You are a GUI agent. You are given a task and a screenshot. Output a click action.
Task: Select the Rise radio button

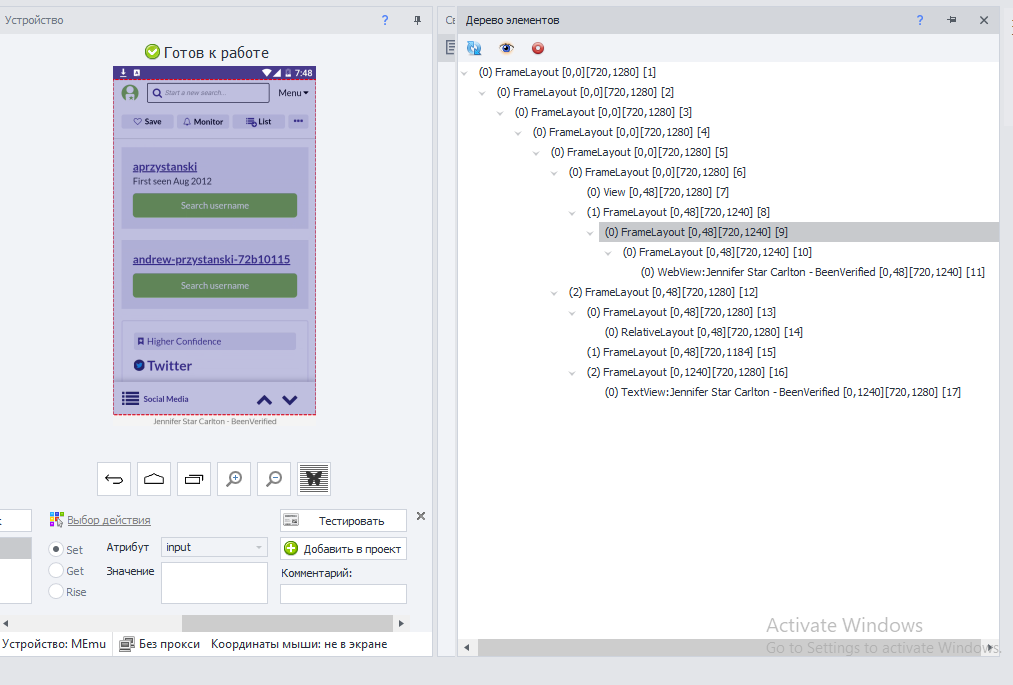(x=56, y=591)
